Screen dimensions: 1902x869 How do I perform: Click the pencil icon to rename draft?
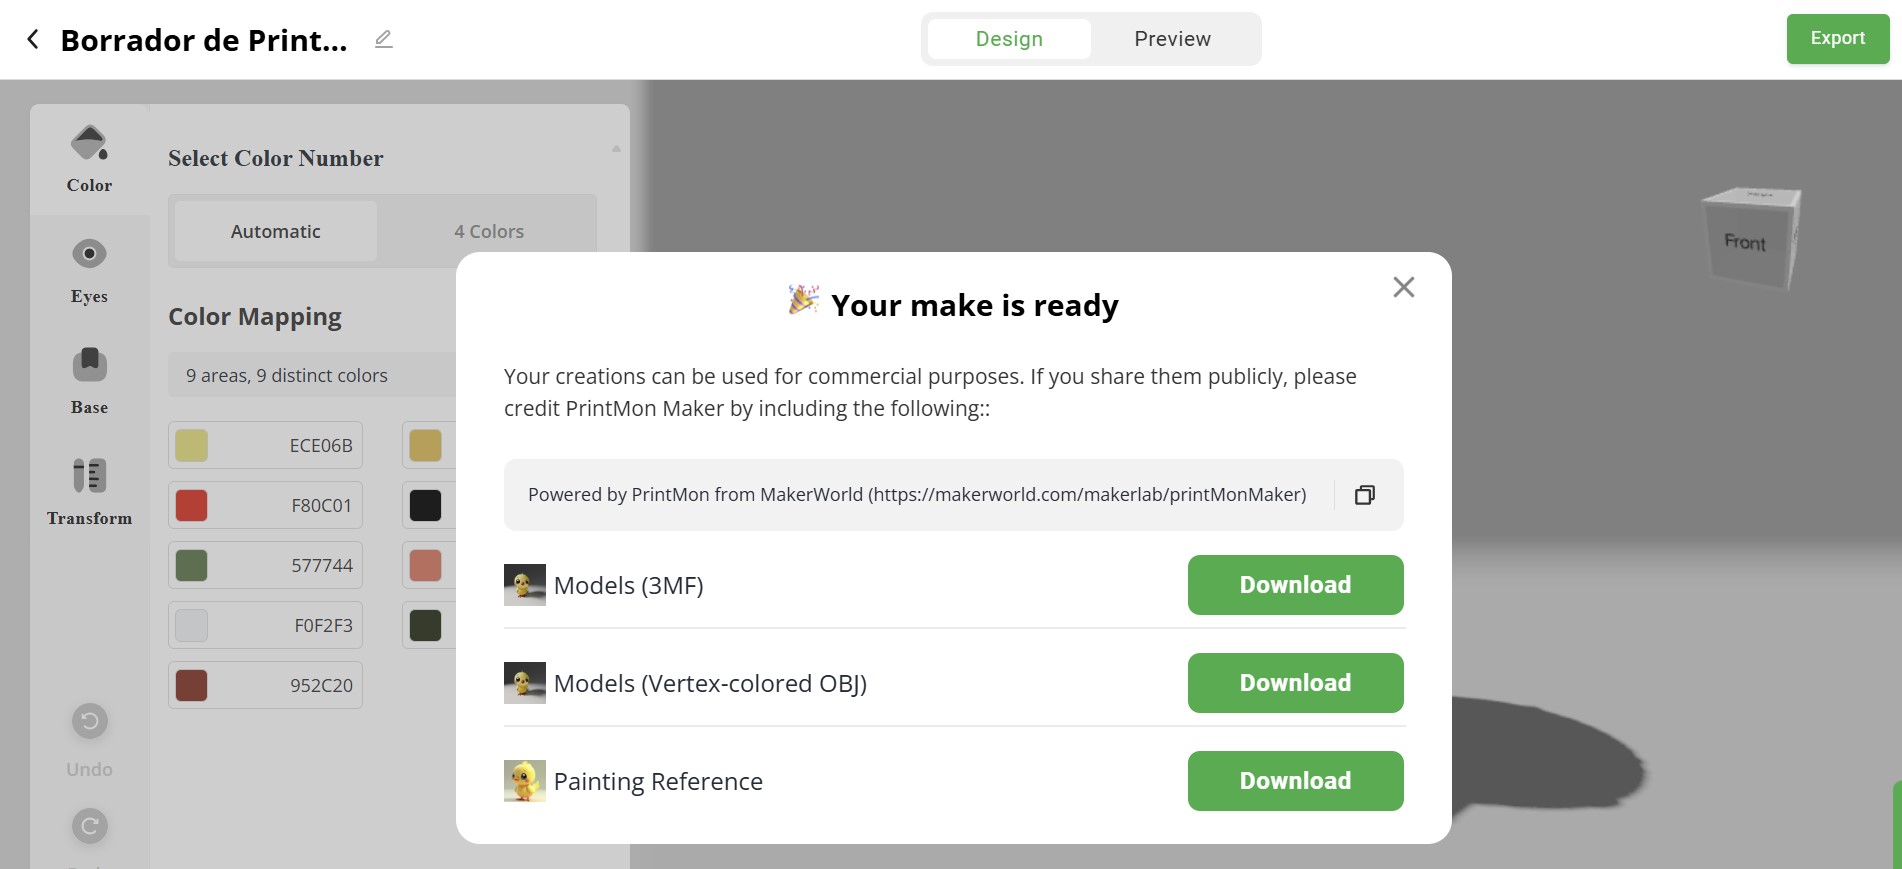tap(383, 39)
